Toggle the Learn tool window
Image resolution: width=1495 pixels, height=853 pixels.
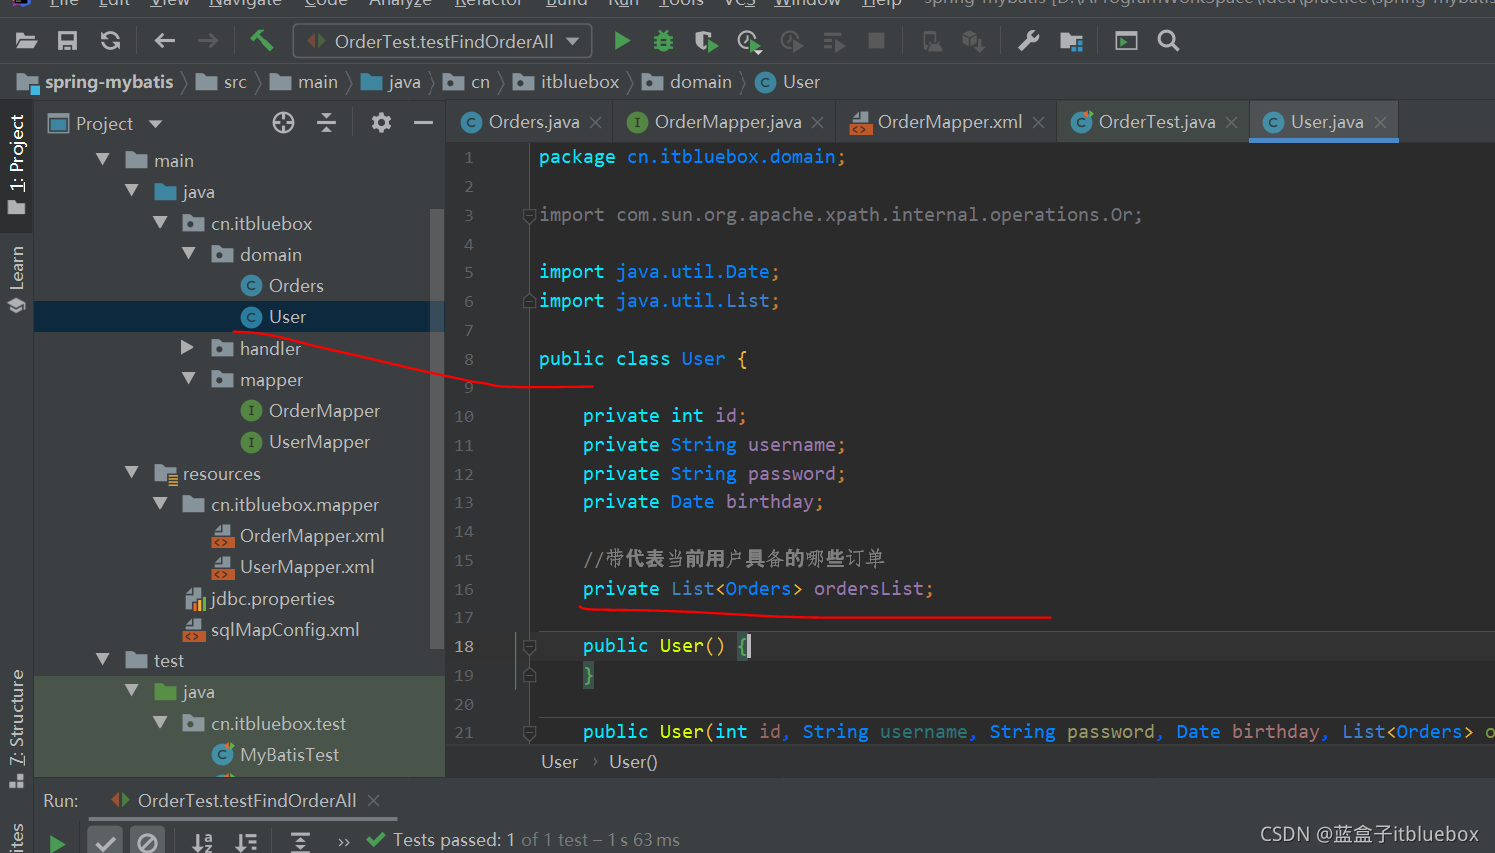pyautogui.click(x=17, y=279)
